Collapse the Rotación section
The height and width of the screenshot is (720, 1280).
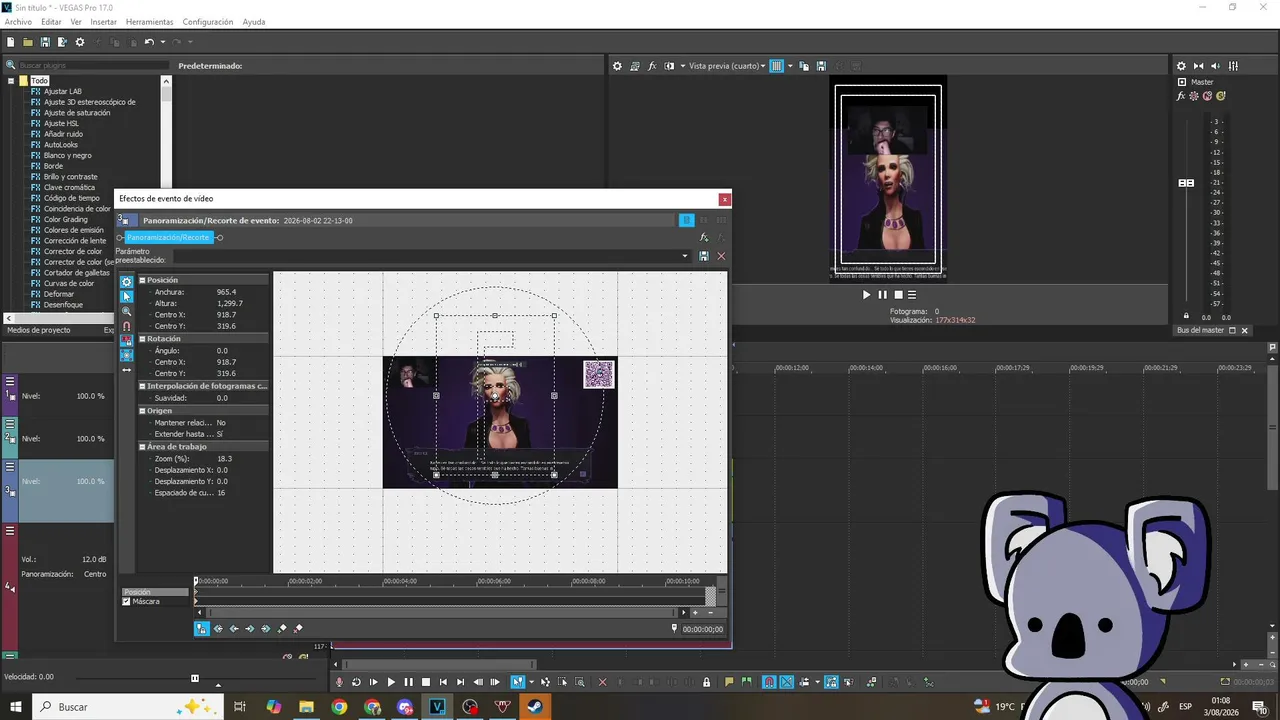[143, 339]
